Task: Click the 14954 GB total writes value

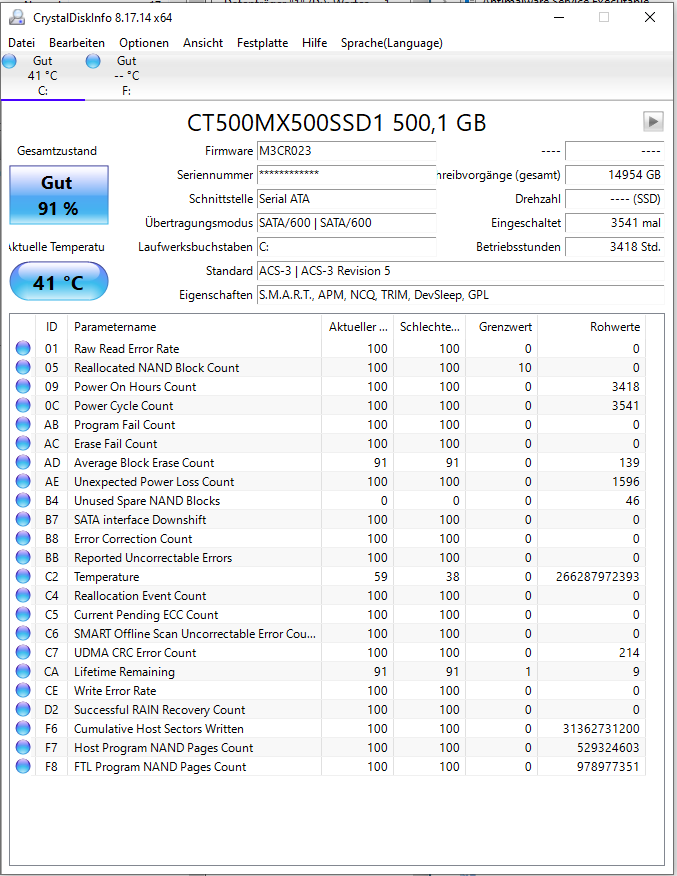Action: pyautogui.click(x=614, y=175)
